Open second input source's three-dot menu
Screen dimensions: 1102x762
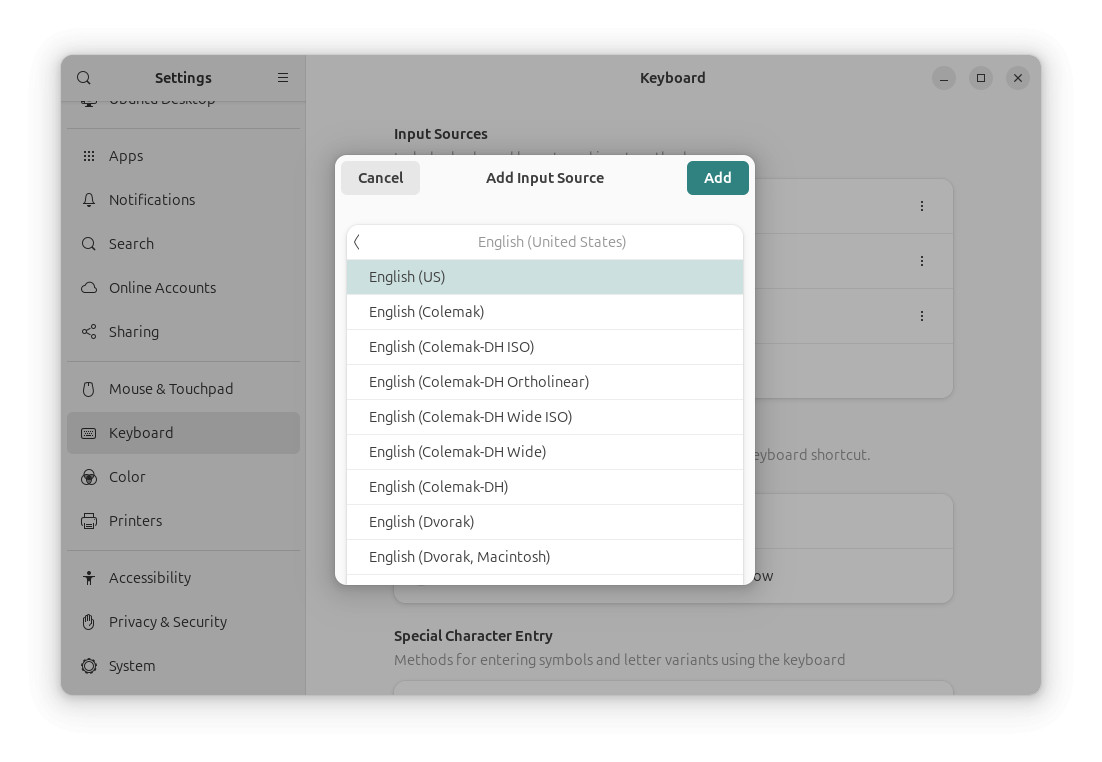click(x=921, y=261)
